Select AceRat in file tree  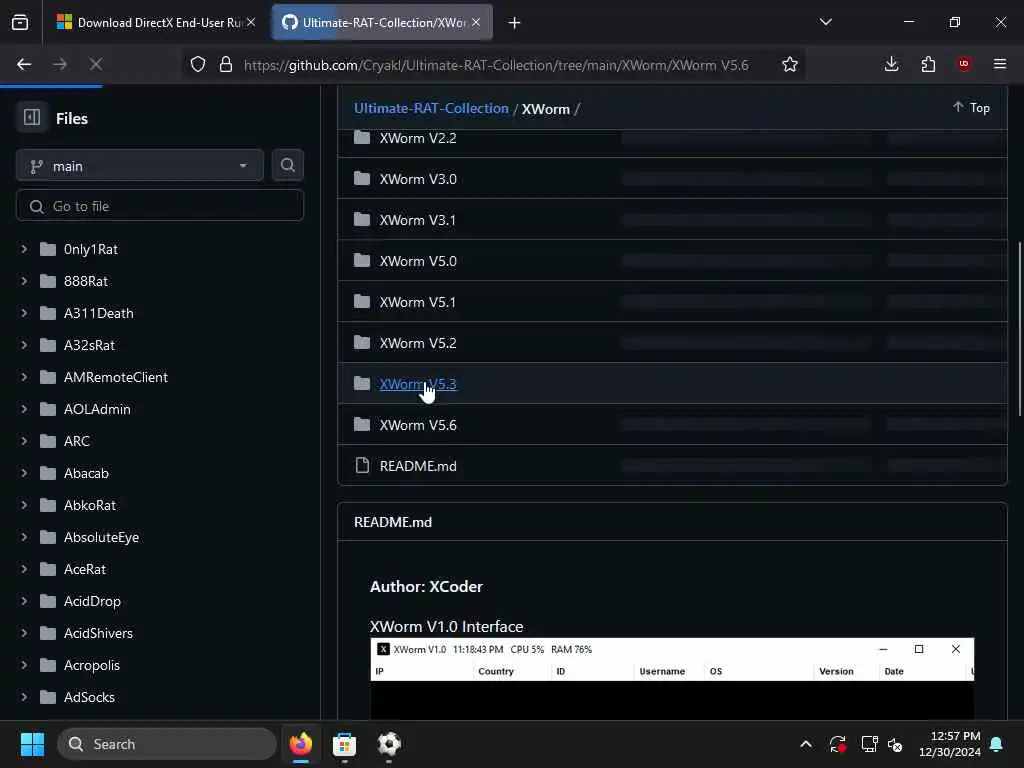pyautogui.click(x=85, y=569)
